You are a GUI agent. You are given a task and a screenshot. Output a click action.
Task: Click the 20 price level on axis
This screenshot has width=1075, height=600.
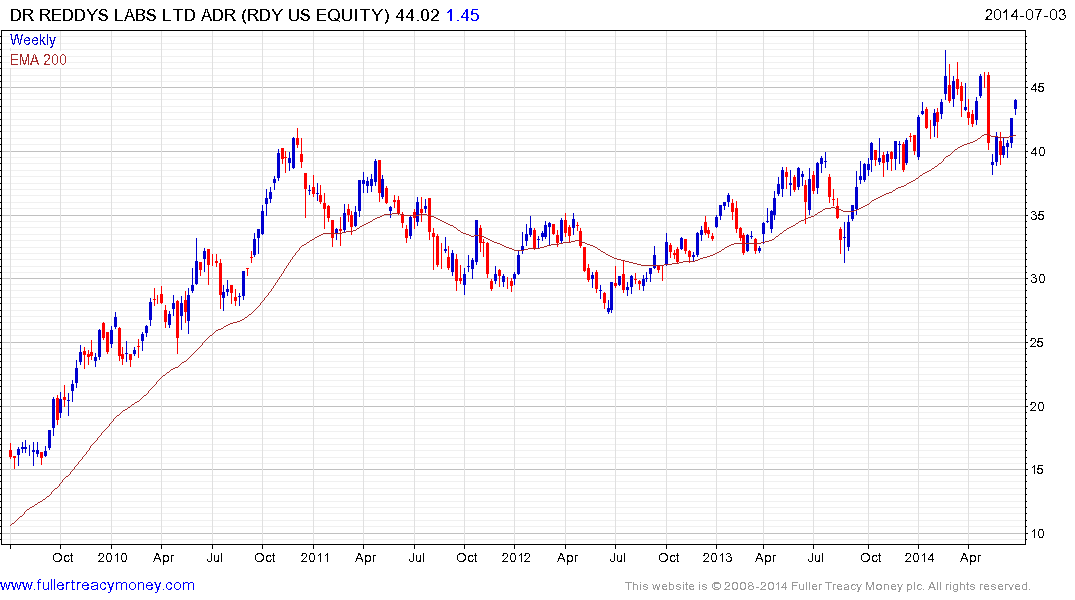click(x=1040, y=406)
